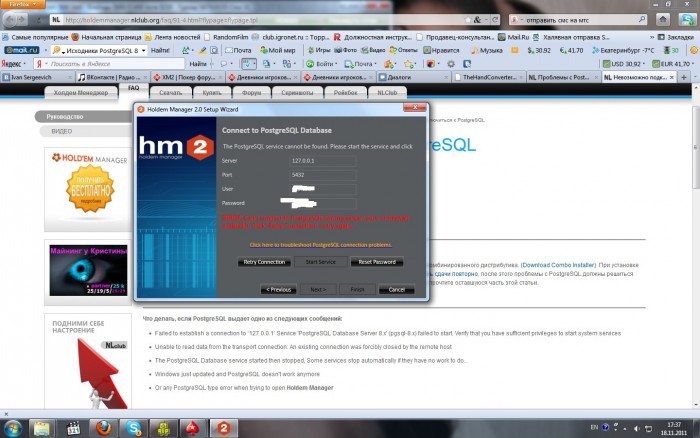This screenshot has width=700, height=438.
Task: Open Мой мир on Mail.ru toolbar
Action: coord(278,50)
